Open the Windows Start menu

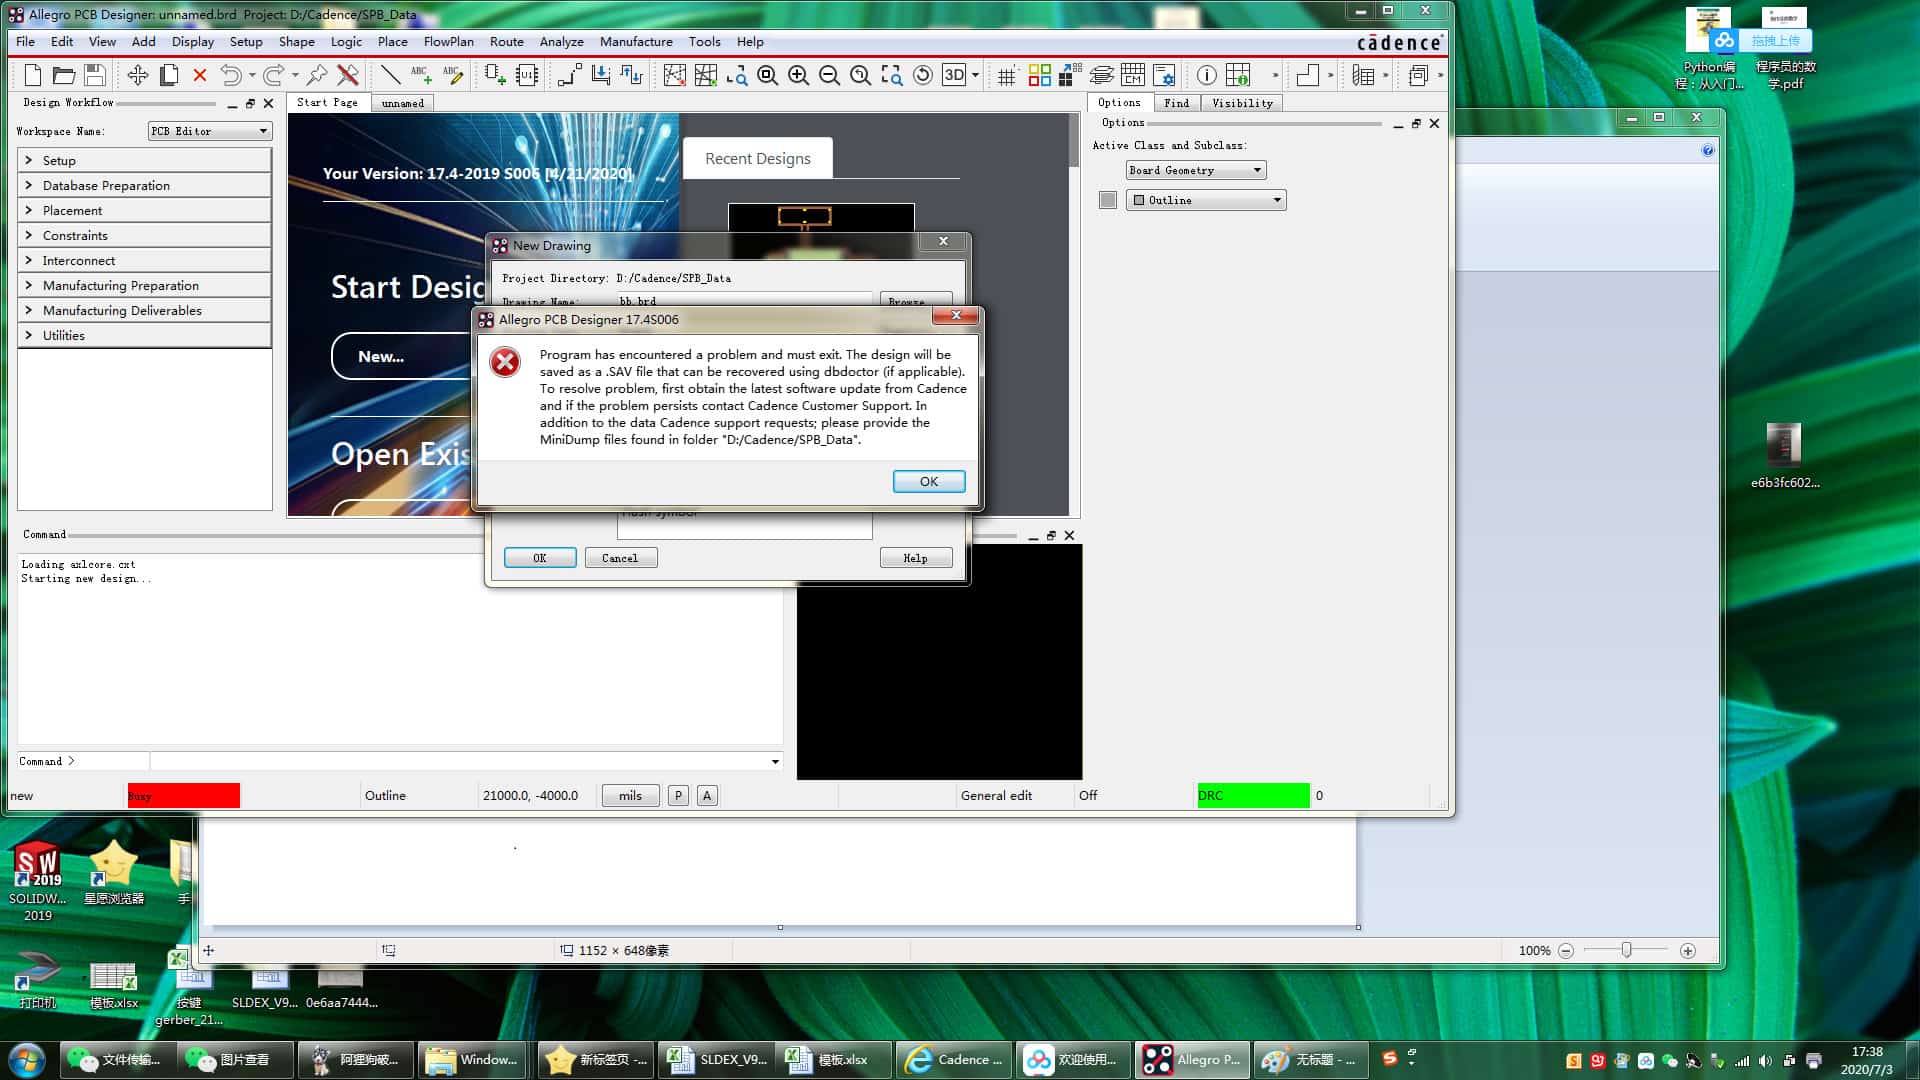pos(26,1060)
